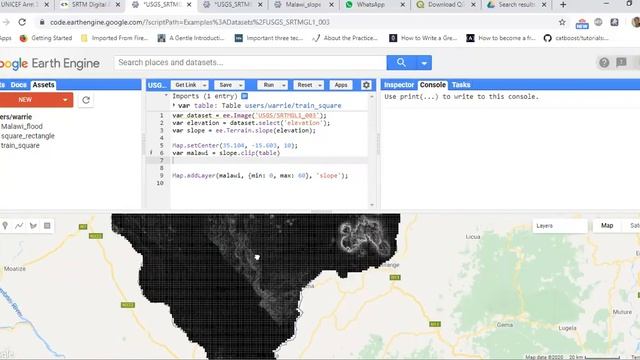Bookmark this page with star icon
The height and width of the screenshot is (360, 640).
(562, 22)
